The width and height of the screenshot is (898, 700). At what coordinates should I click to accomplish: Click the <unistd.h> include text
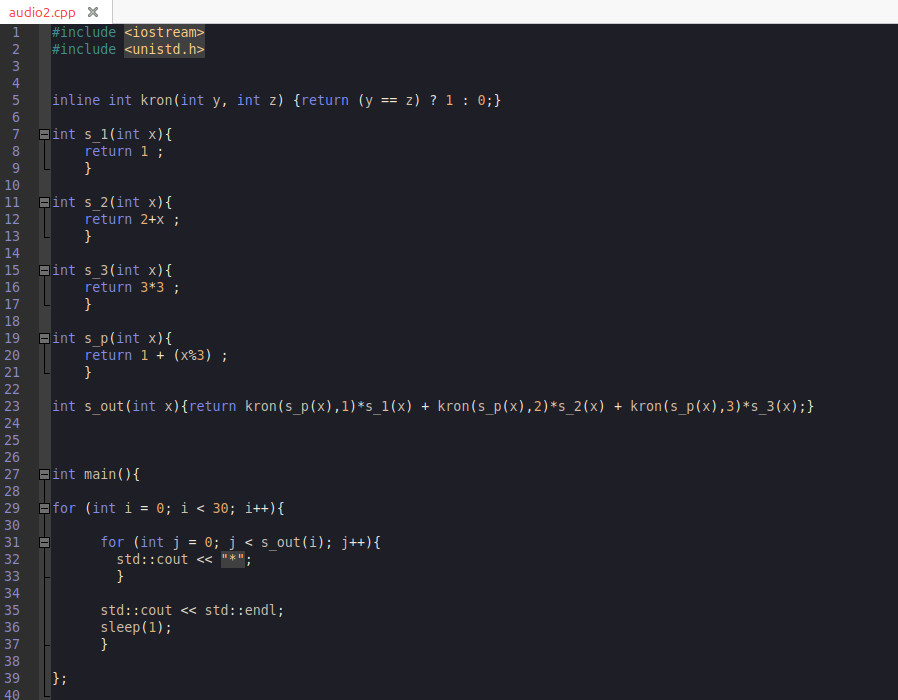pyautogui.click(x=164, y=50)
